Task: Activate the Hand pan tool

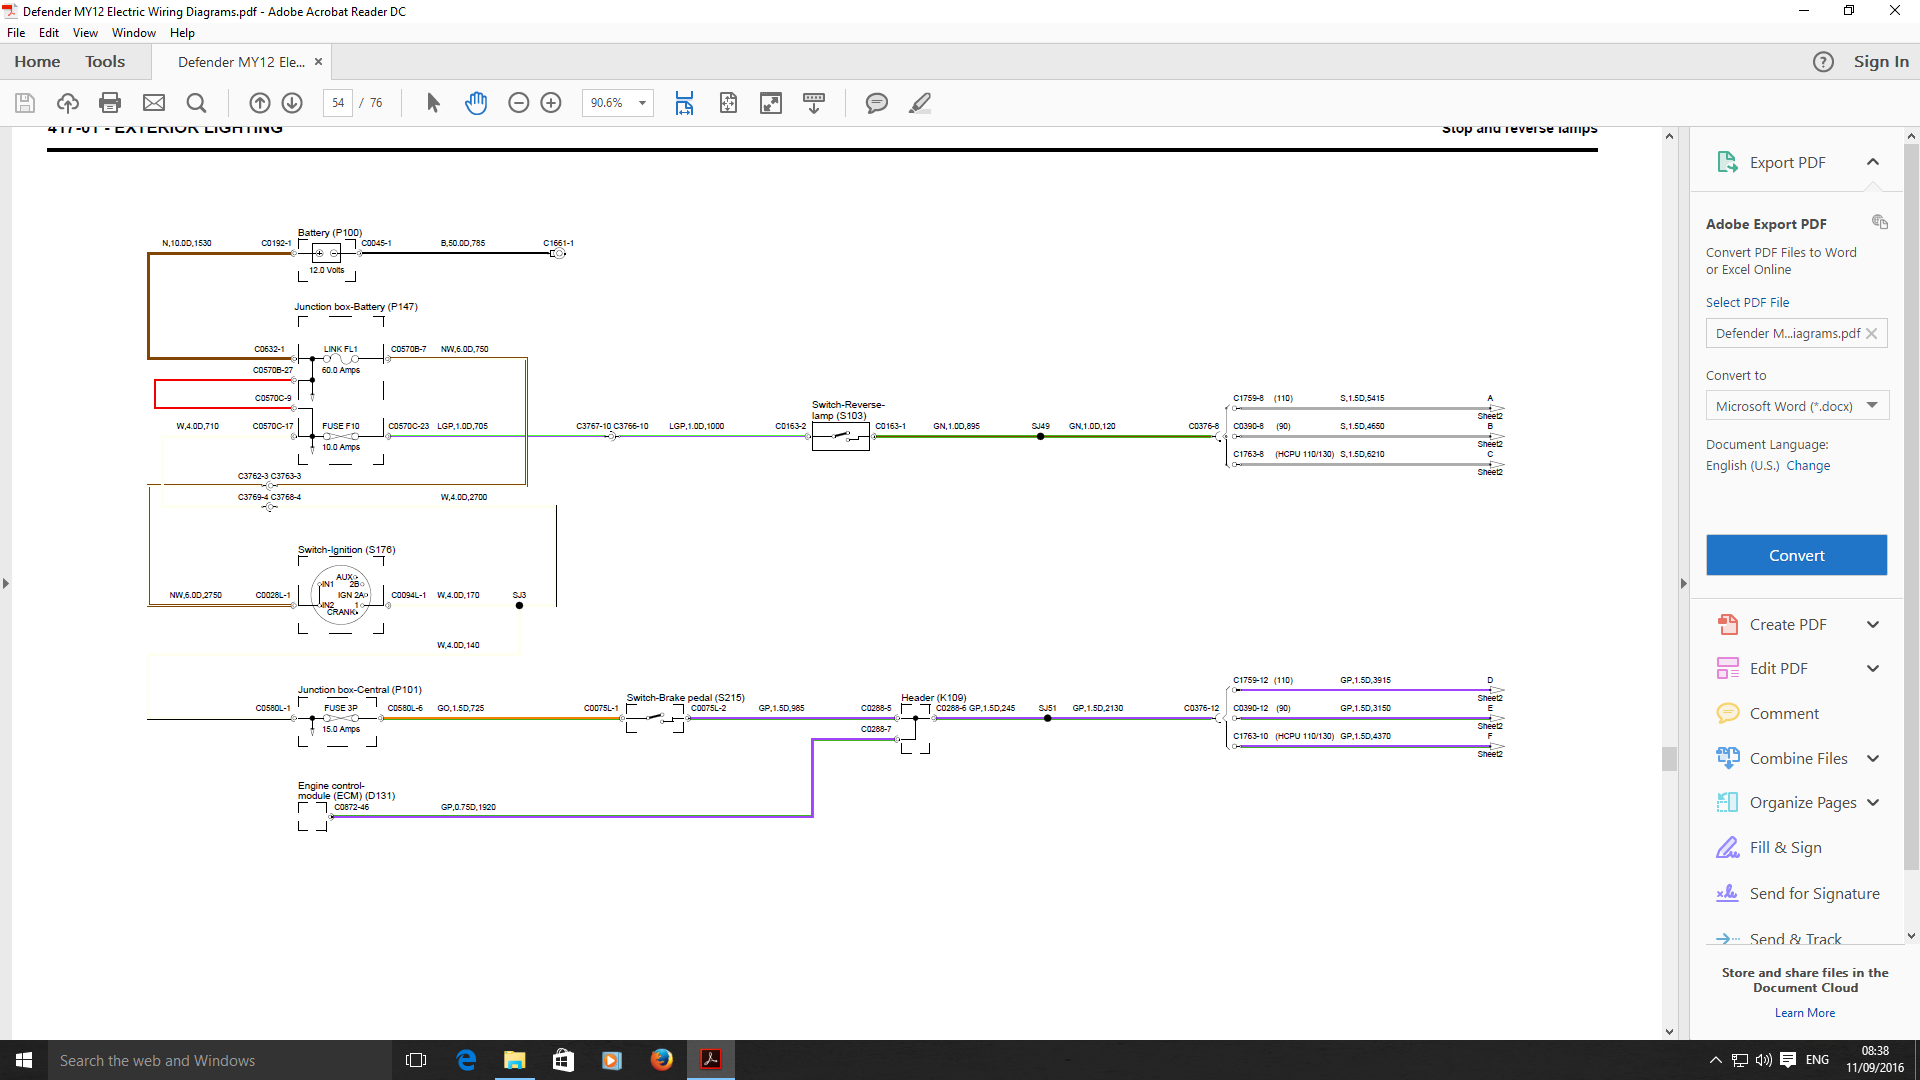Action: point(476,103)
